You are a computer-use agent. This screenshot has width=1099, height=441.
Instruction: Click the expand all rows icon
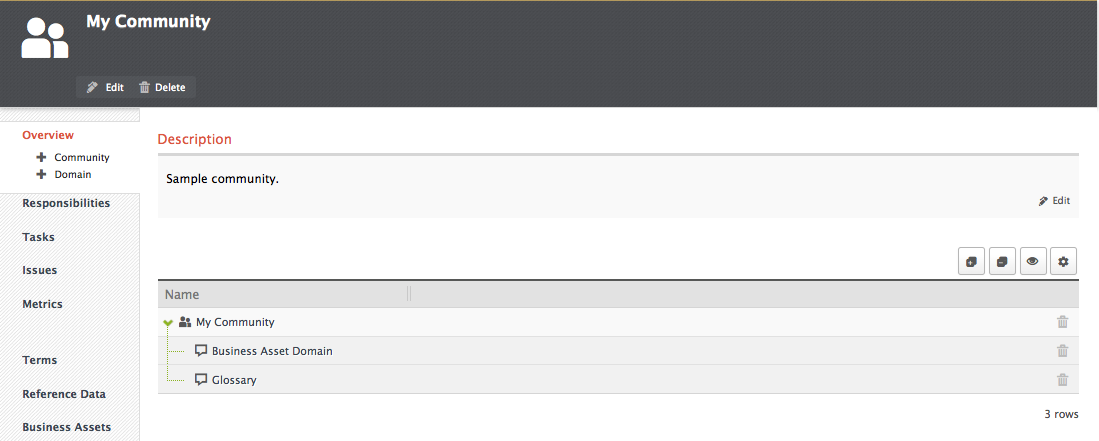[x=971, y=262]
